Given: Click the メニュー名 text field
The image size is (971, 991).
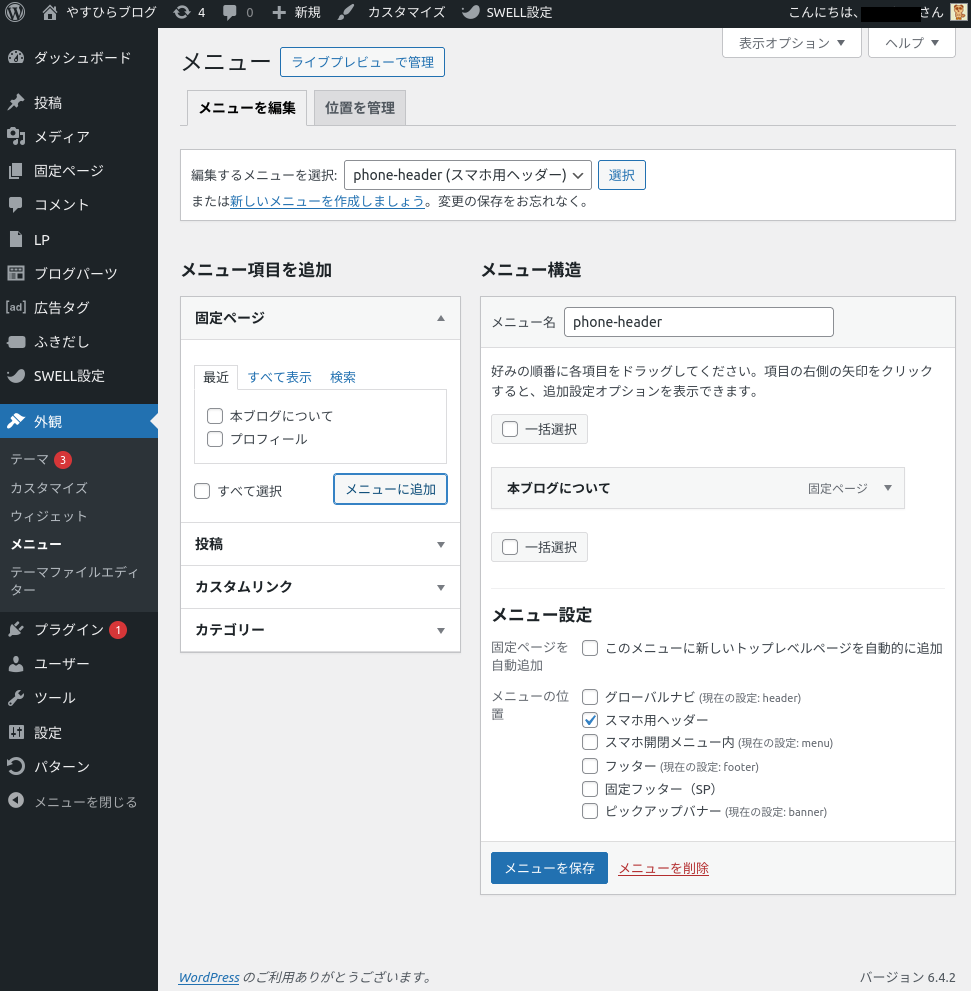Looking at the screenshot, I should tap(699, 322).
